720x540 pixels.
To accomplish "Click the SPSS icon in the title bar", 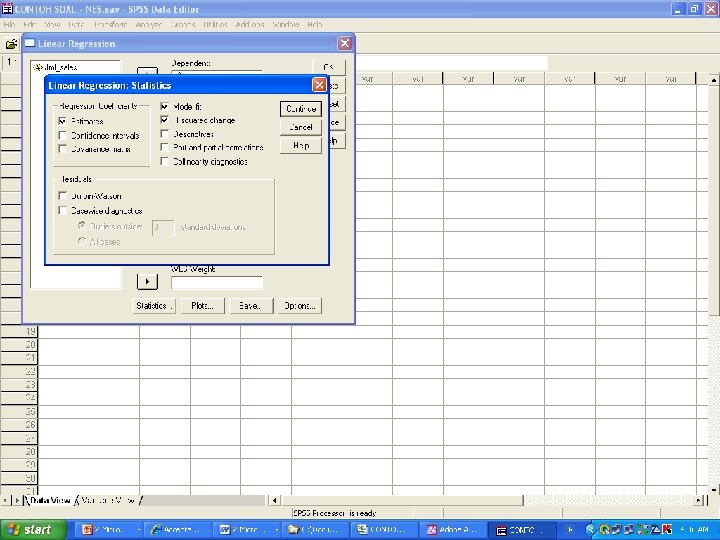I will (x=7, y=9).
